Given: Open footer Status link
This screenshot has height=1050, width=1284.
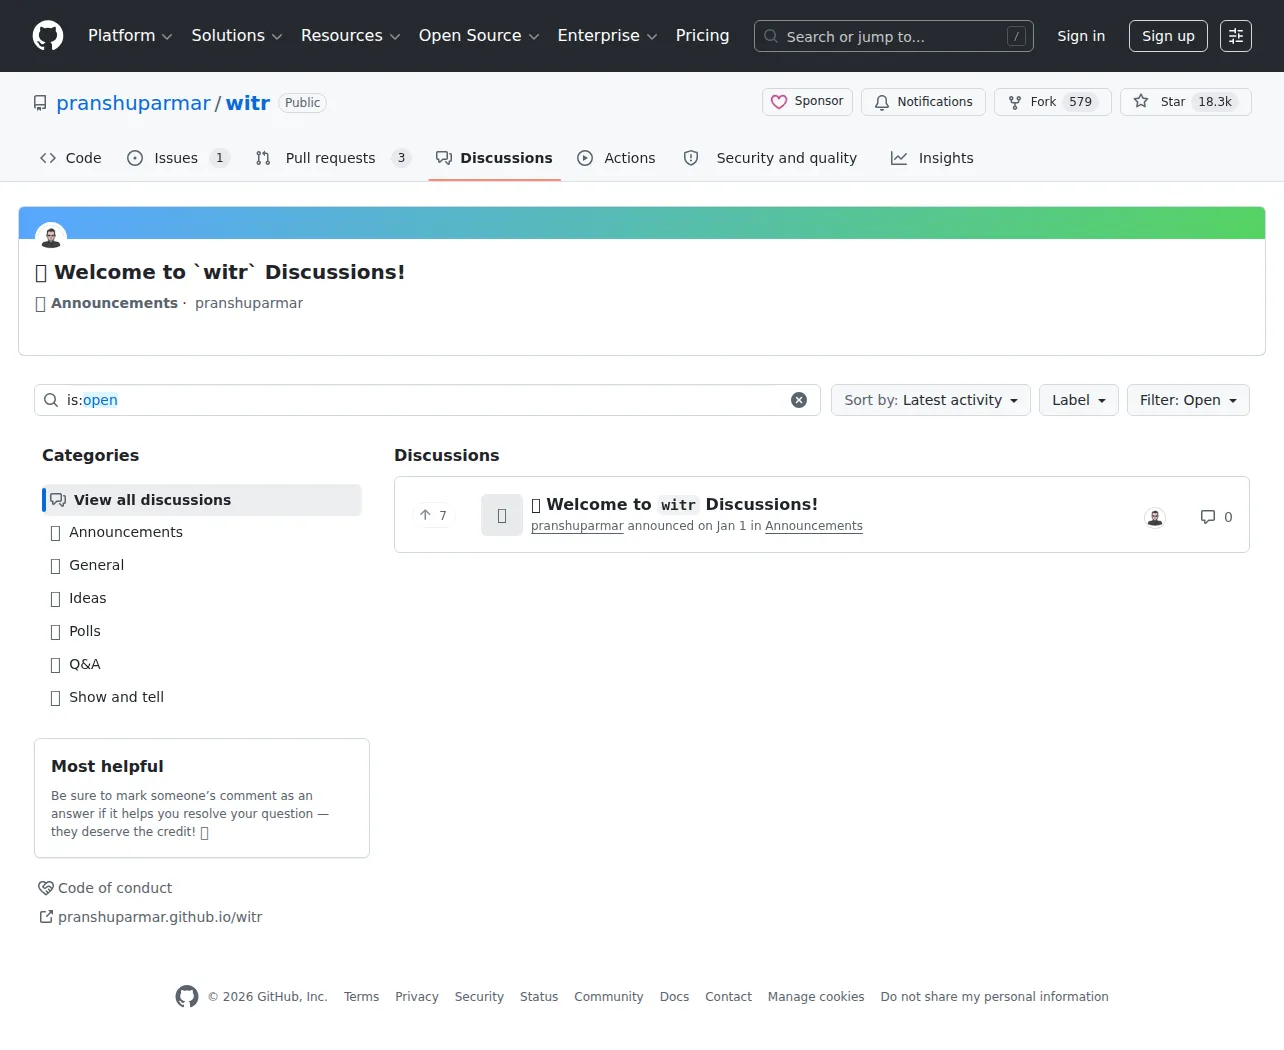Looking at the screenshot, I should [539, 997].
